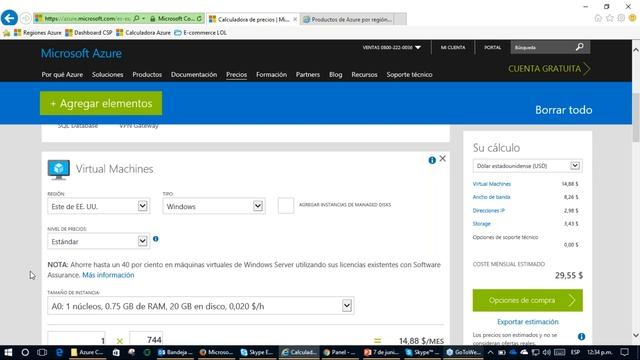Click the add-to-favorites bar star icon

[x=6, y=33]
